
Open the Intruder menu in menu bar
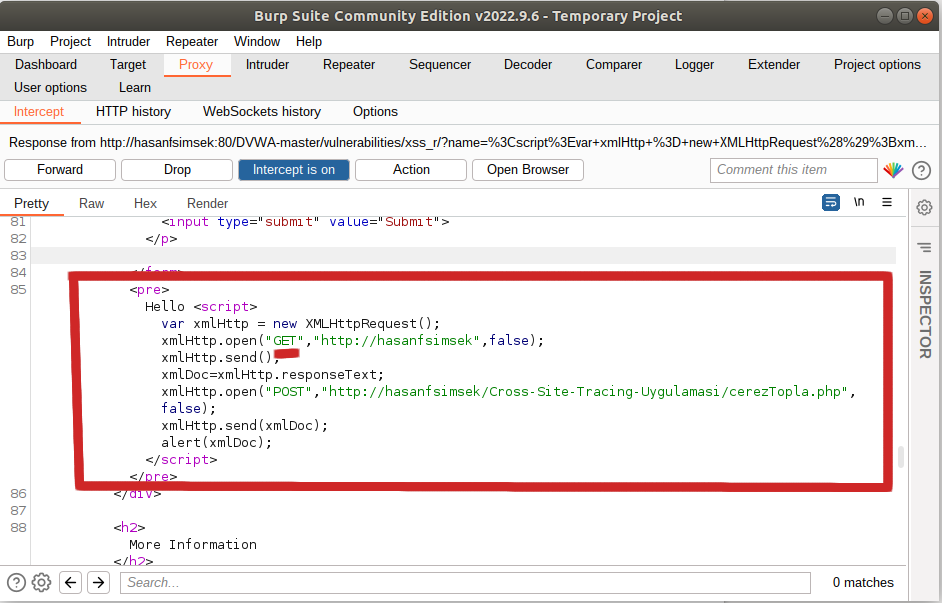click(x=129, y=41)
